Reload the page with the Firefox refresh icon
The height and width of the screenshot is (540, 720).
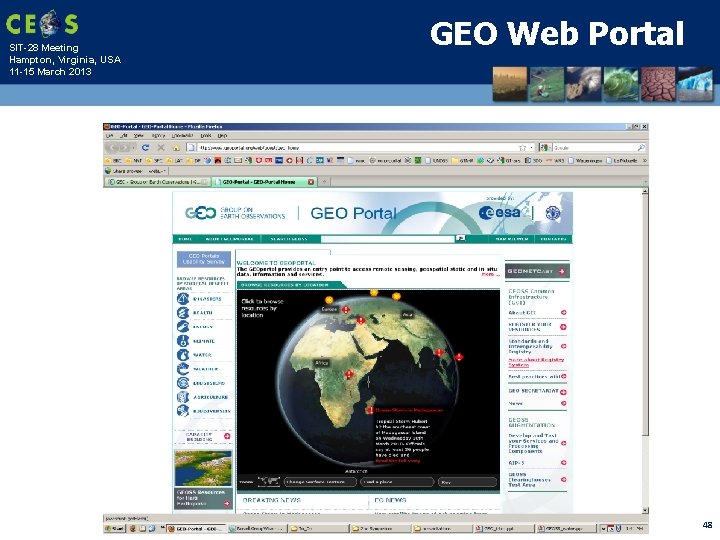tap(145, 147)
